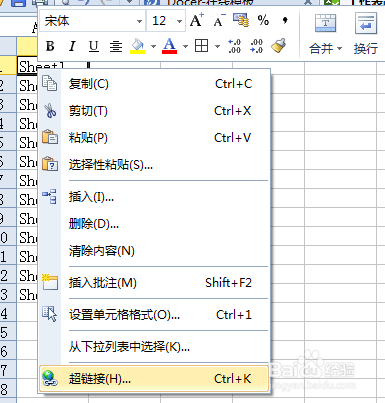Open the 合并 merge dropdown arrow

339,49
